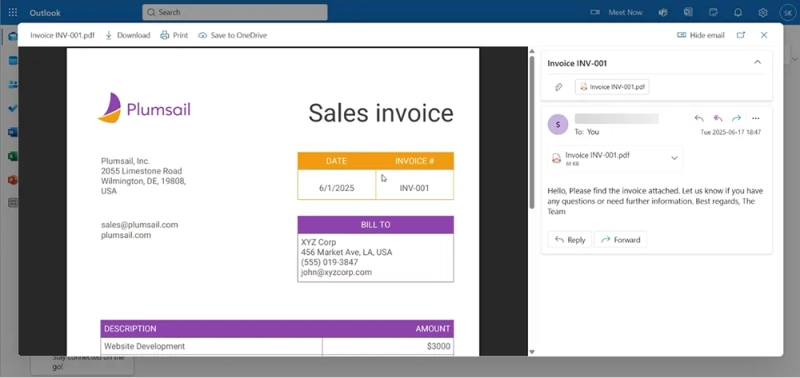Click the Forward button below the message
Image resolution: width=800 pixels, height=378 pixels.
620,240
